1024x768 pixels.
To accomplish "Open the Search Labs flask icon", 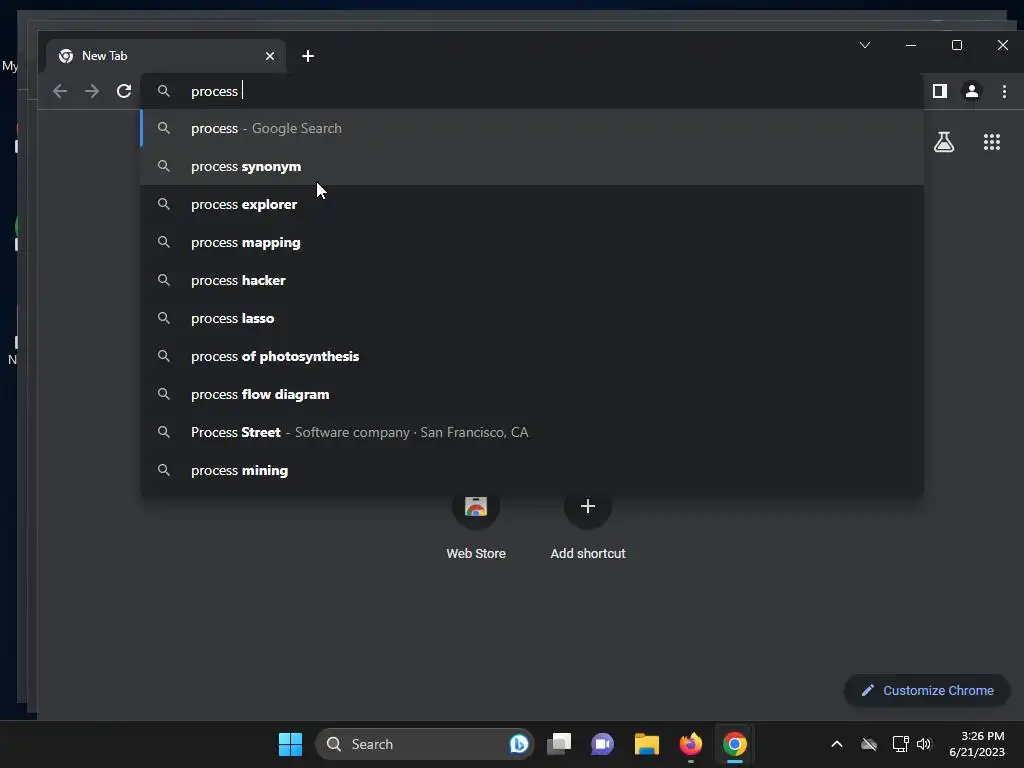I will point(944,142).
